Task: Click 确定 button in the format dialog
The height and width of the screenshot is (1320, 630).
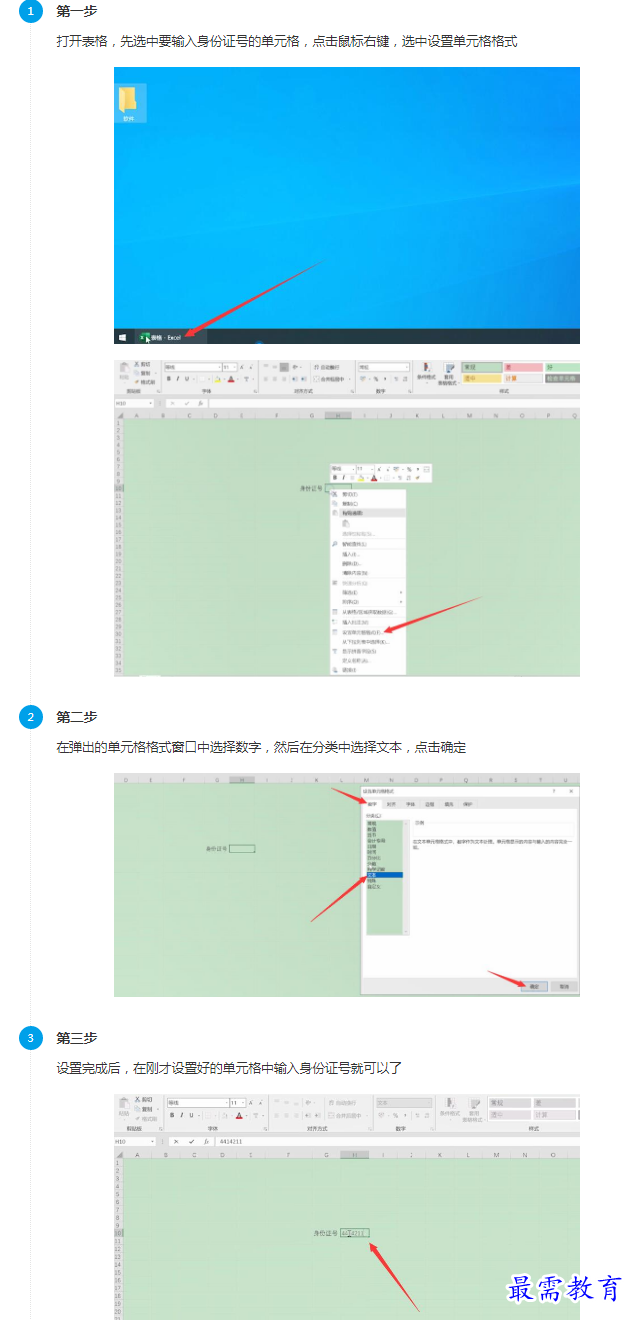Action: tap(533, 986)
